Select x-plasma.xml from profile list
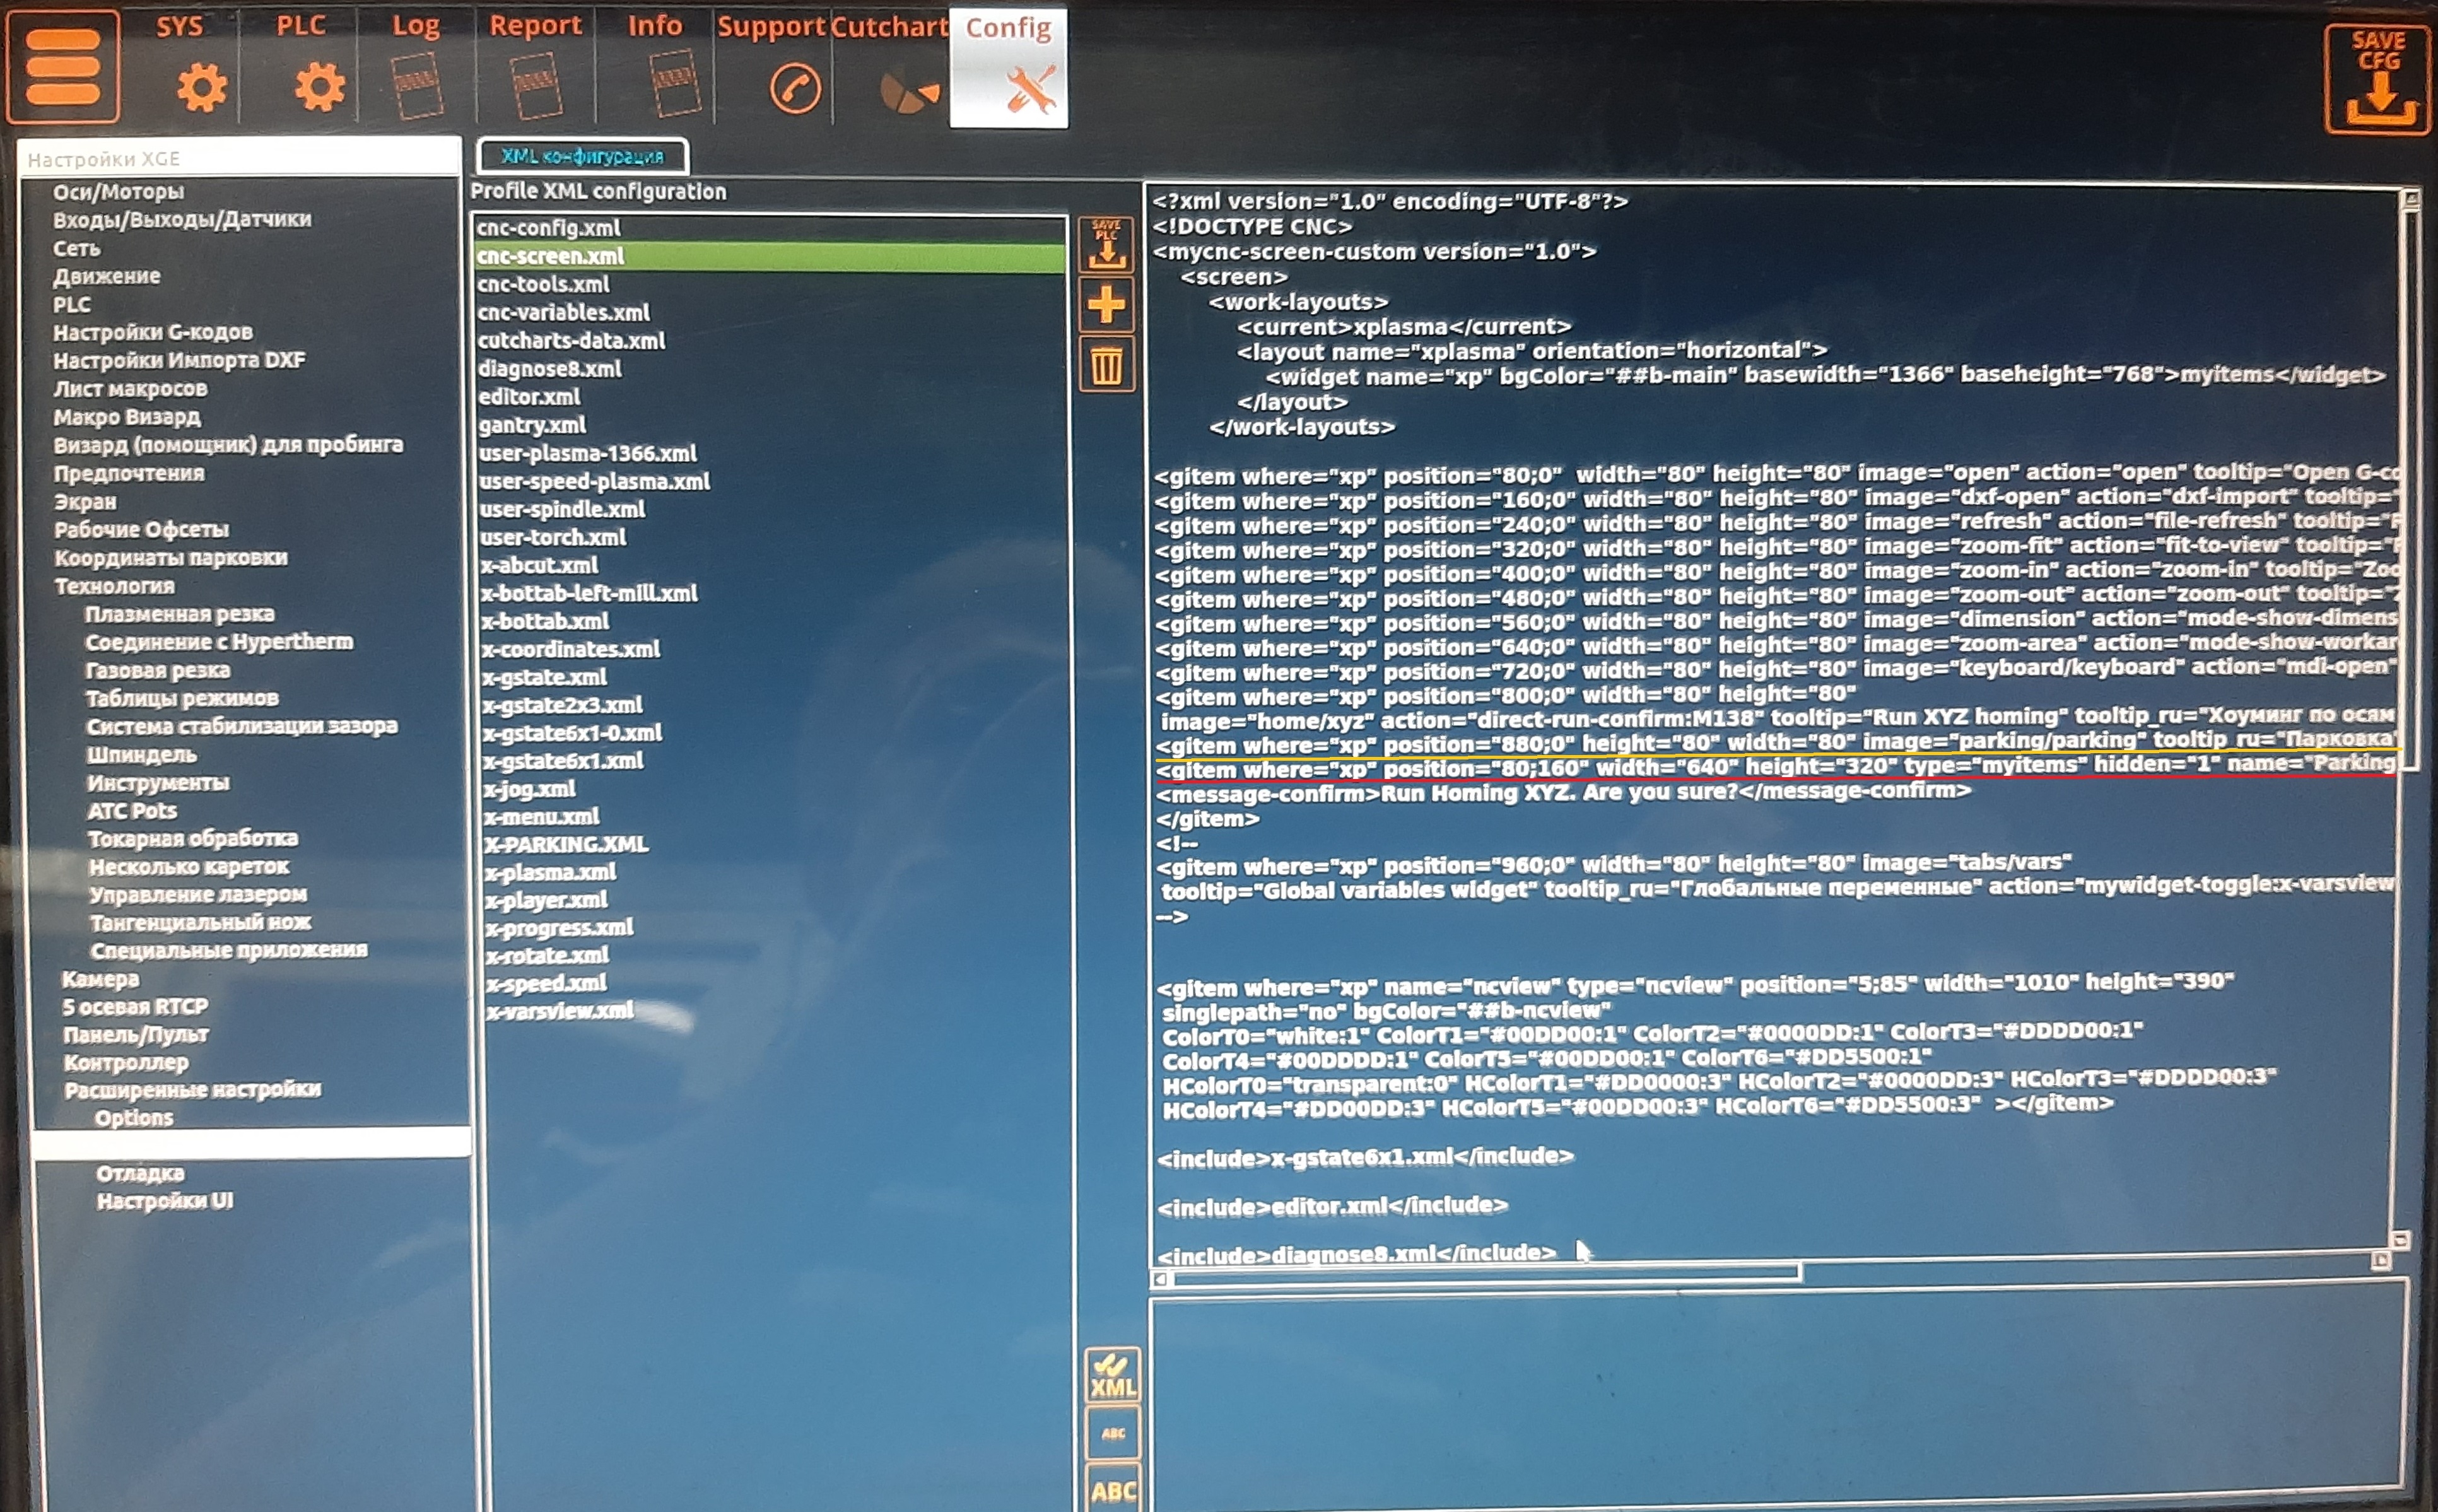The width and height of the screenshot is (2438, 1512). coord(550,872)
